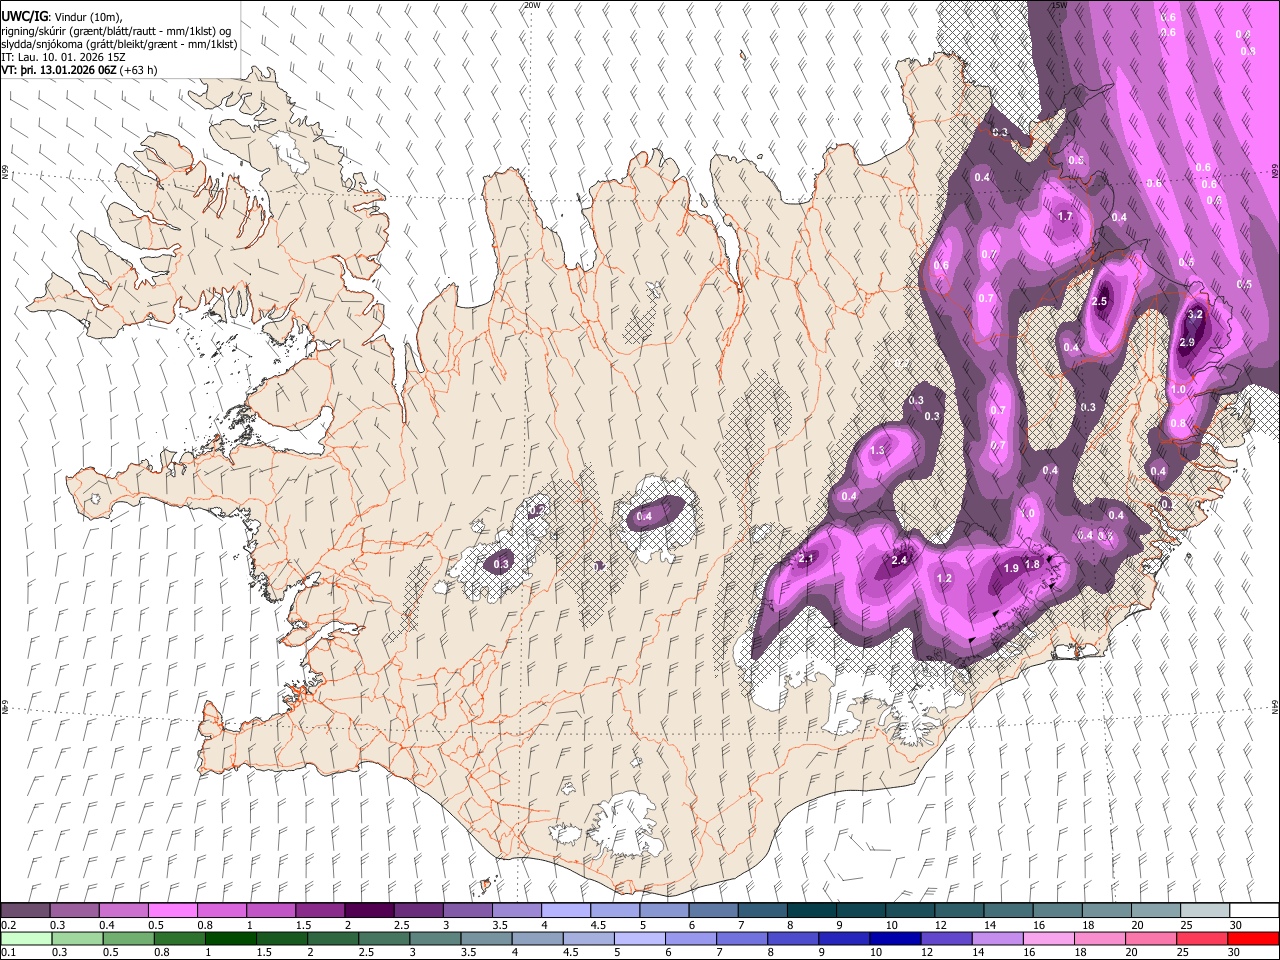1280x960 pixels.
Task: Click the '20W' longitude label at top
Action: pos(532,5)
